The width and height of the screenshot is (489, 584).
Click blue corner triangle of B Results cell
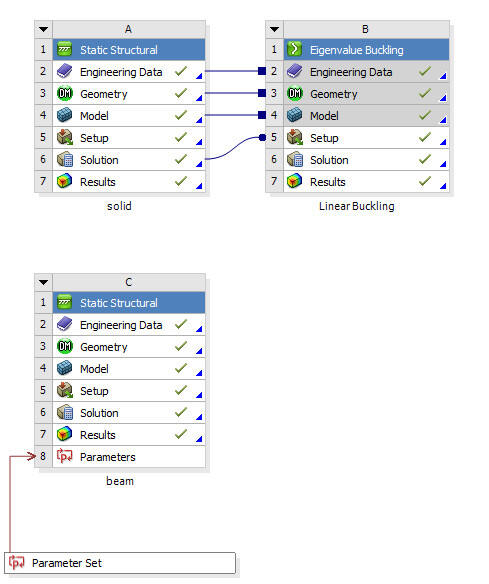(443, 186)
